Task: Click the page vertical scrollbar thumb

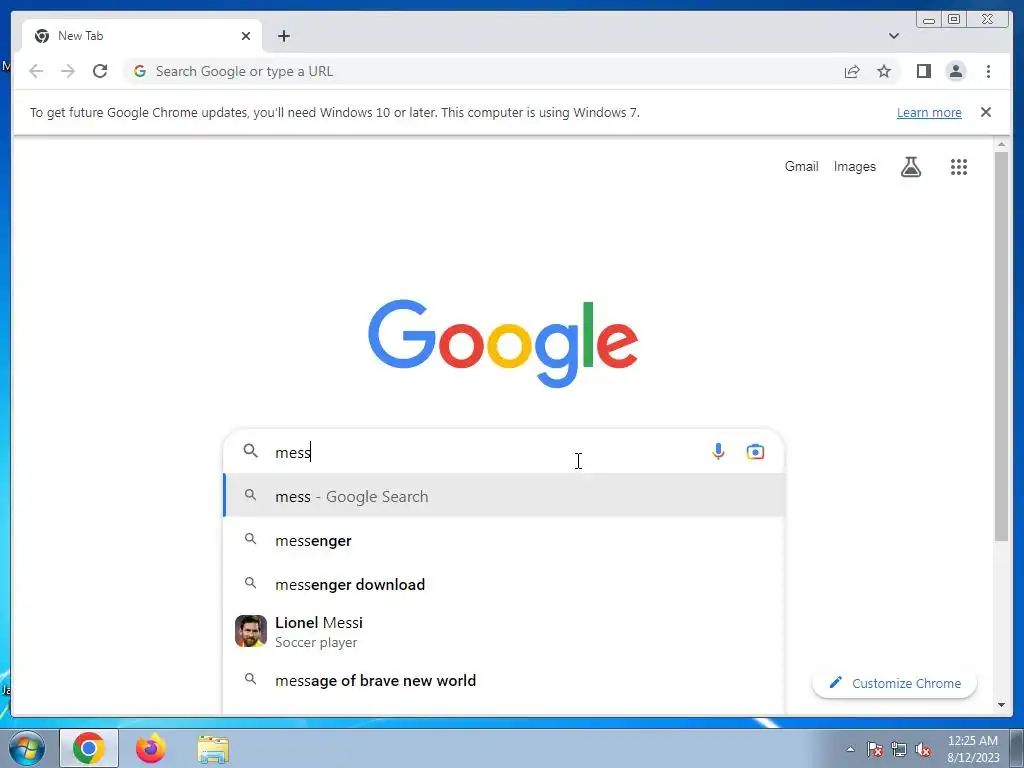Action: tap(1001, 346)
